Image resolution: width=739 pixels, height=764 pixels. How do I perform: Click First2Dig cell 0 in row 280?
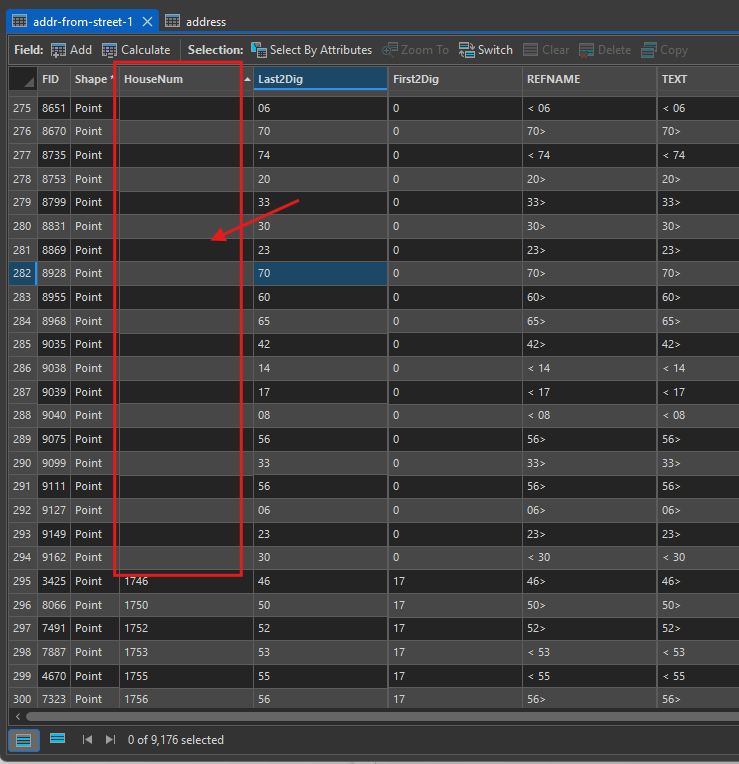(x=455, y=227)
